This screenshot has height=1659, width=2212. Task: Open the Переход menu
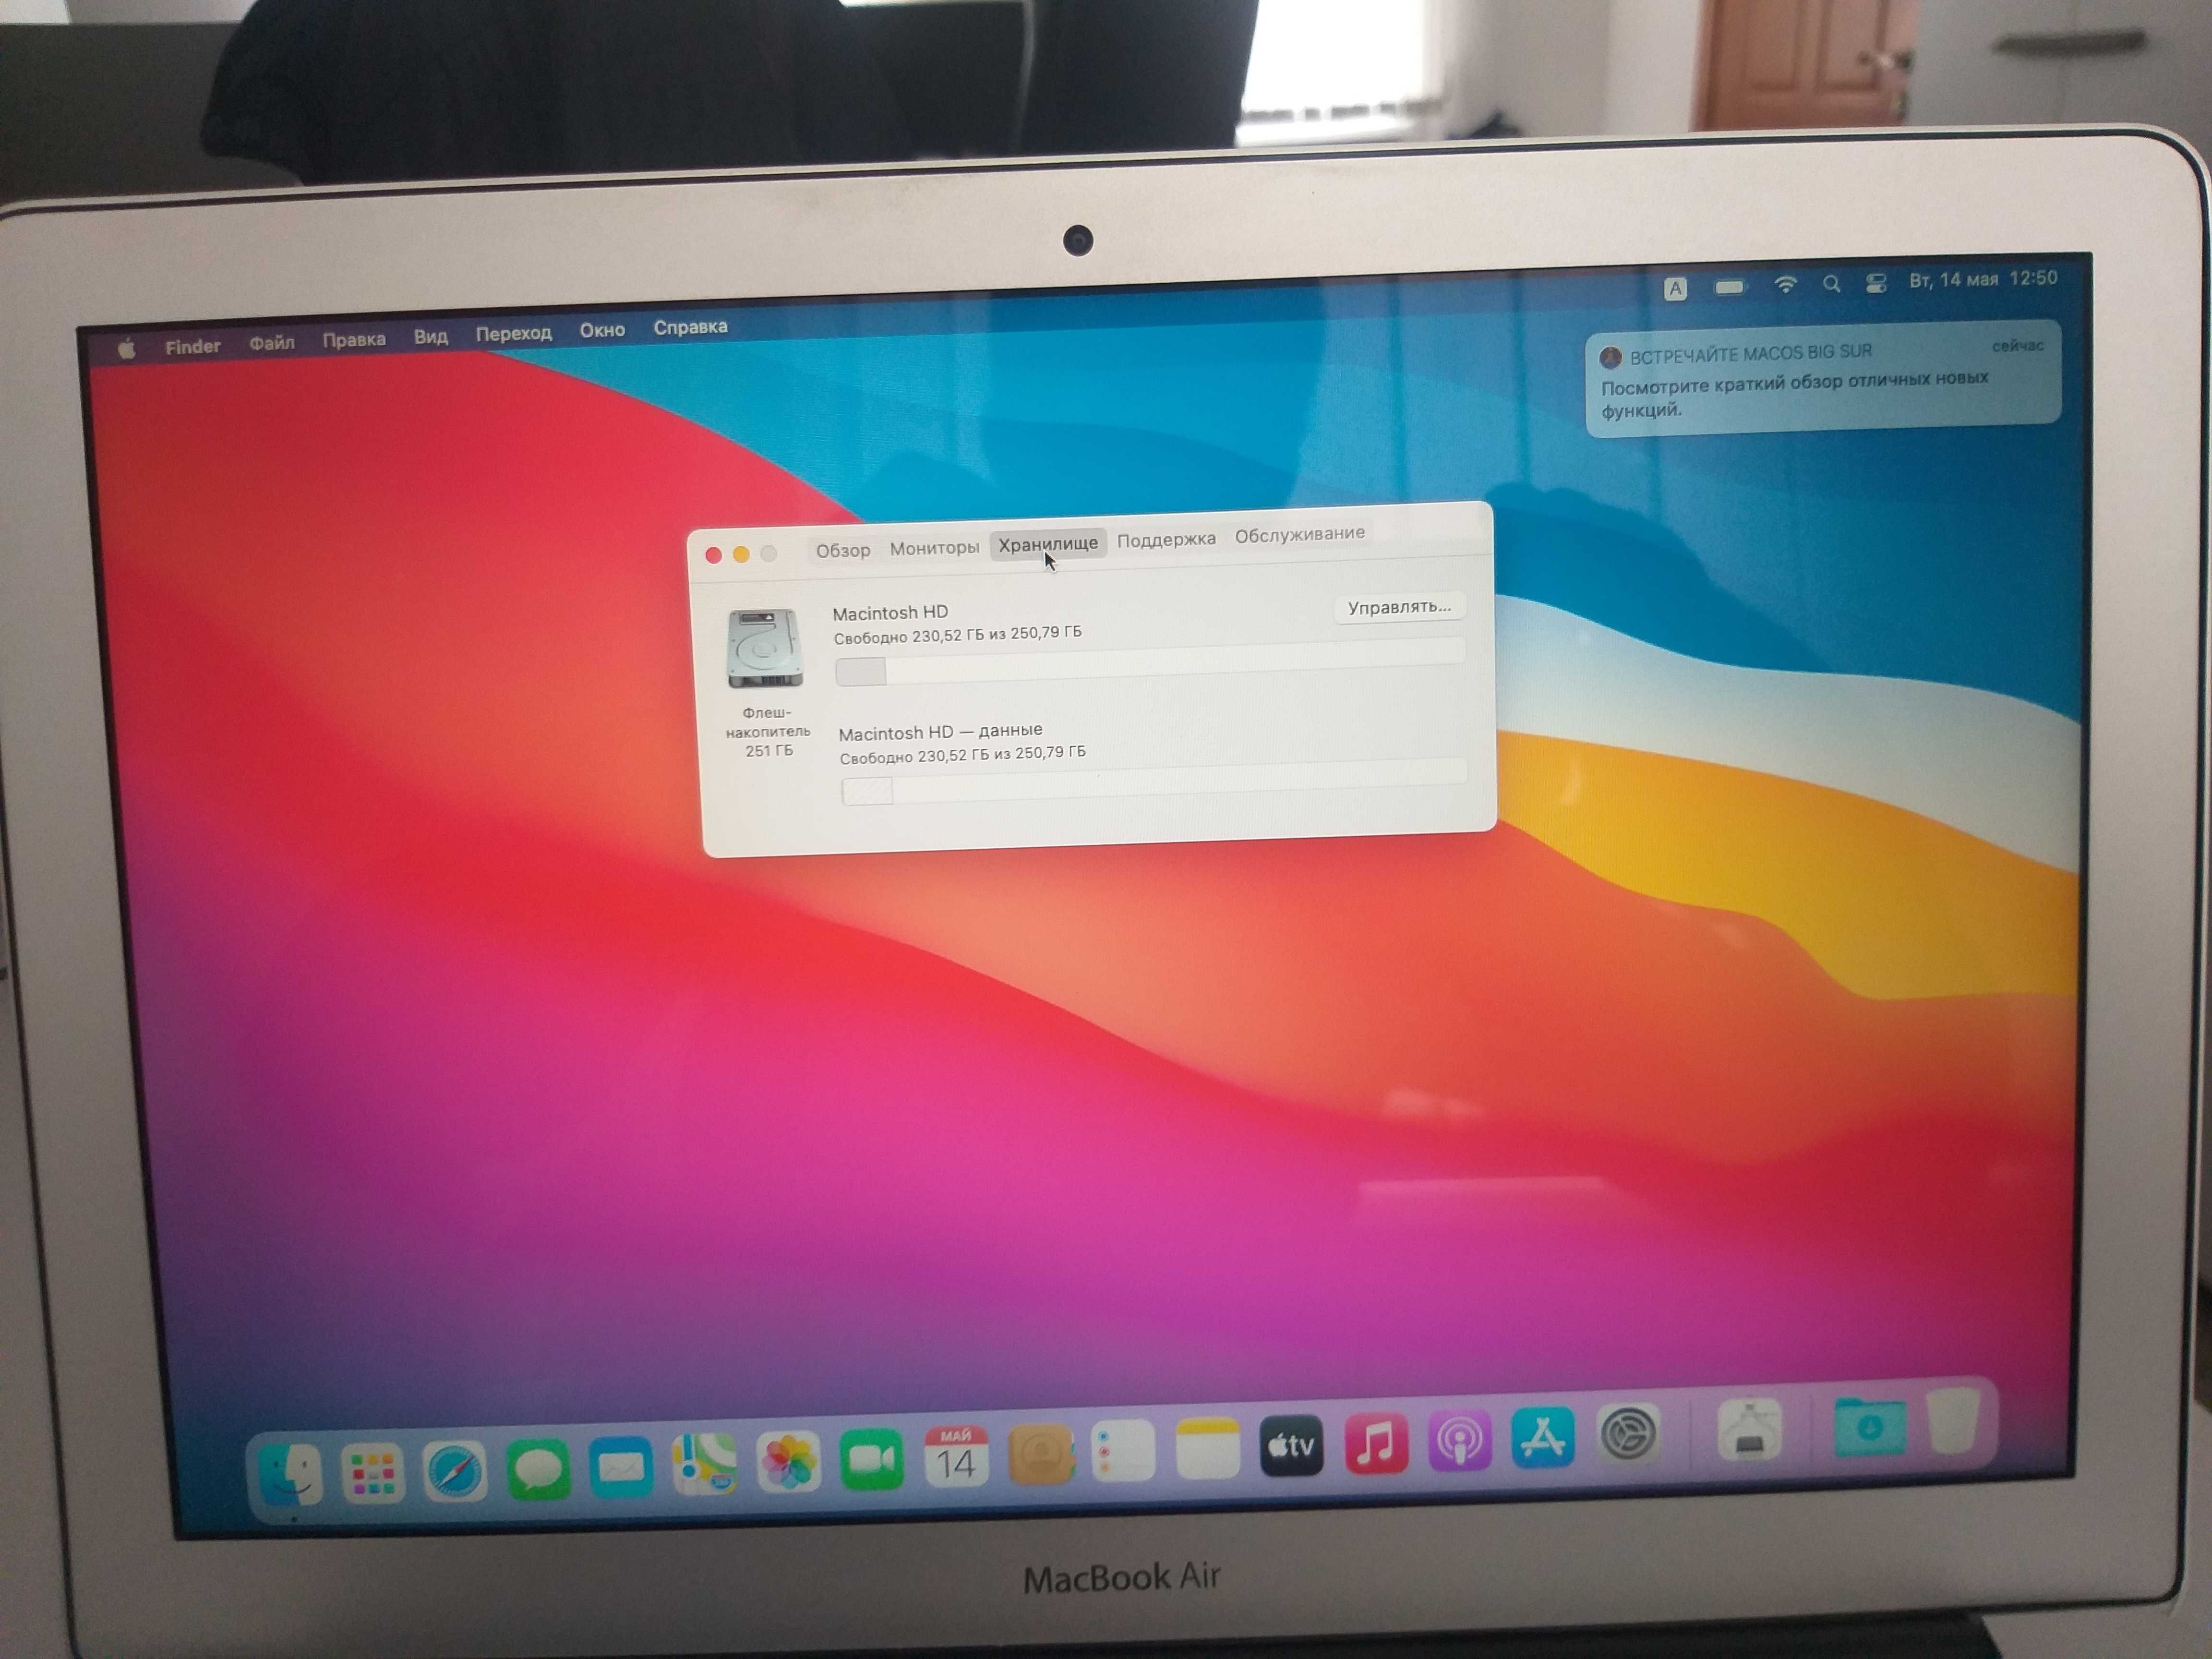tap(514, 334)
